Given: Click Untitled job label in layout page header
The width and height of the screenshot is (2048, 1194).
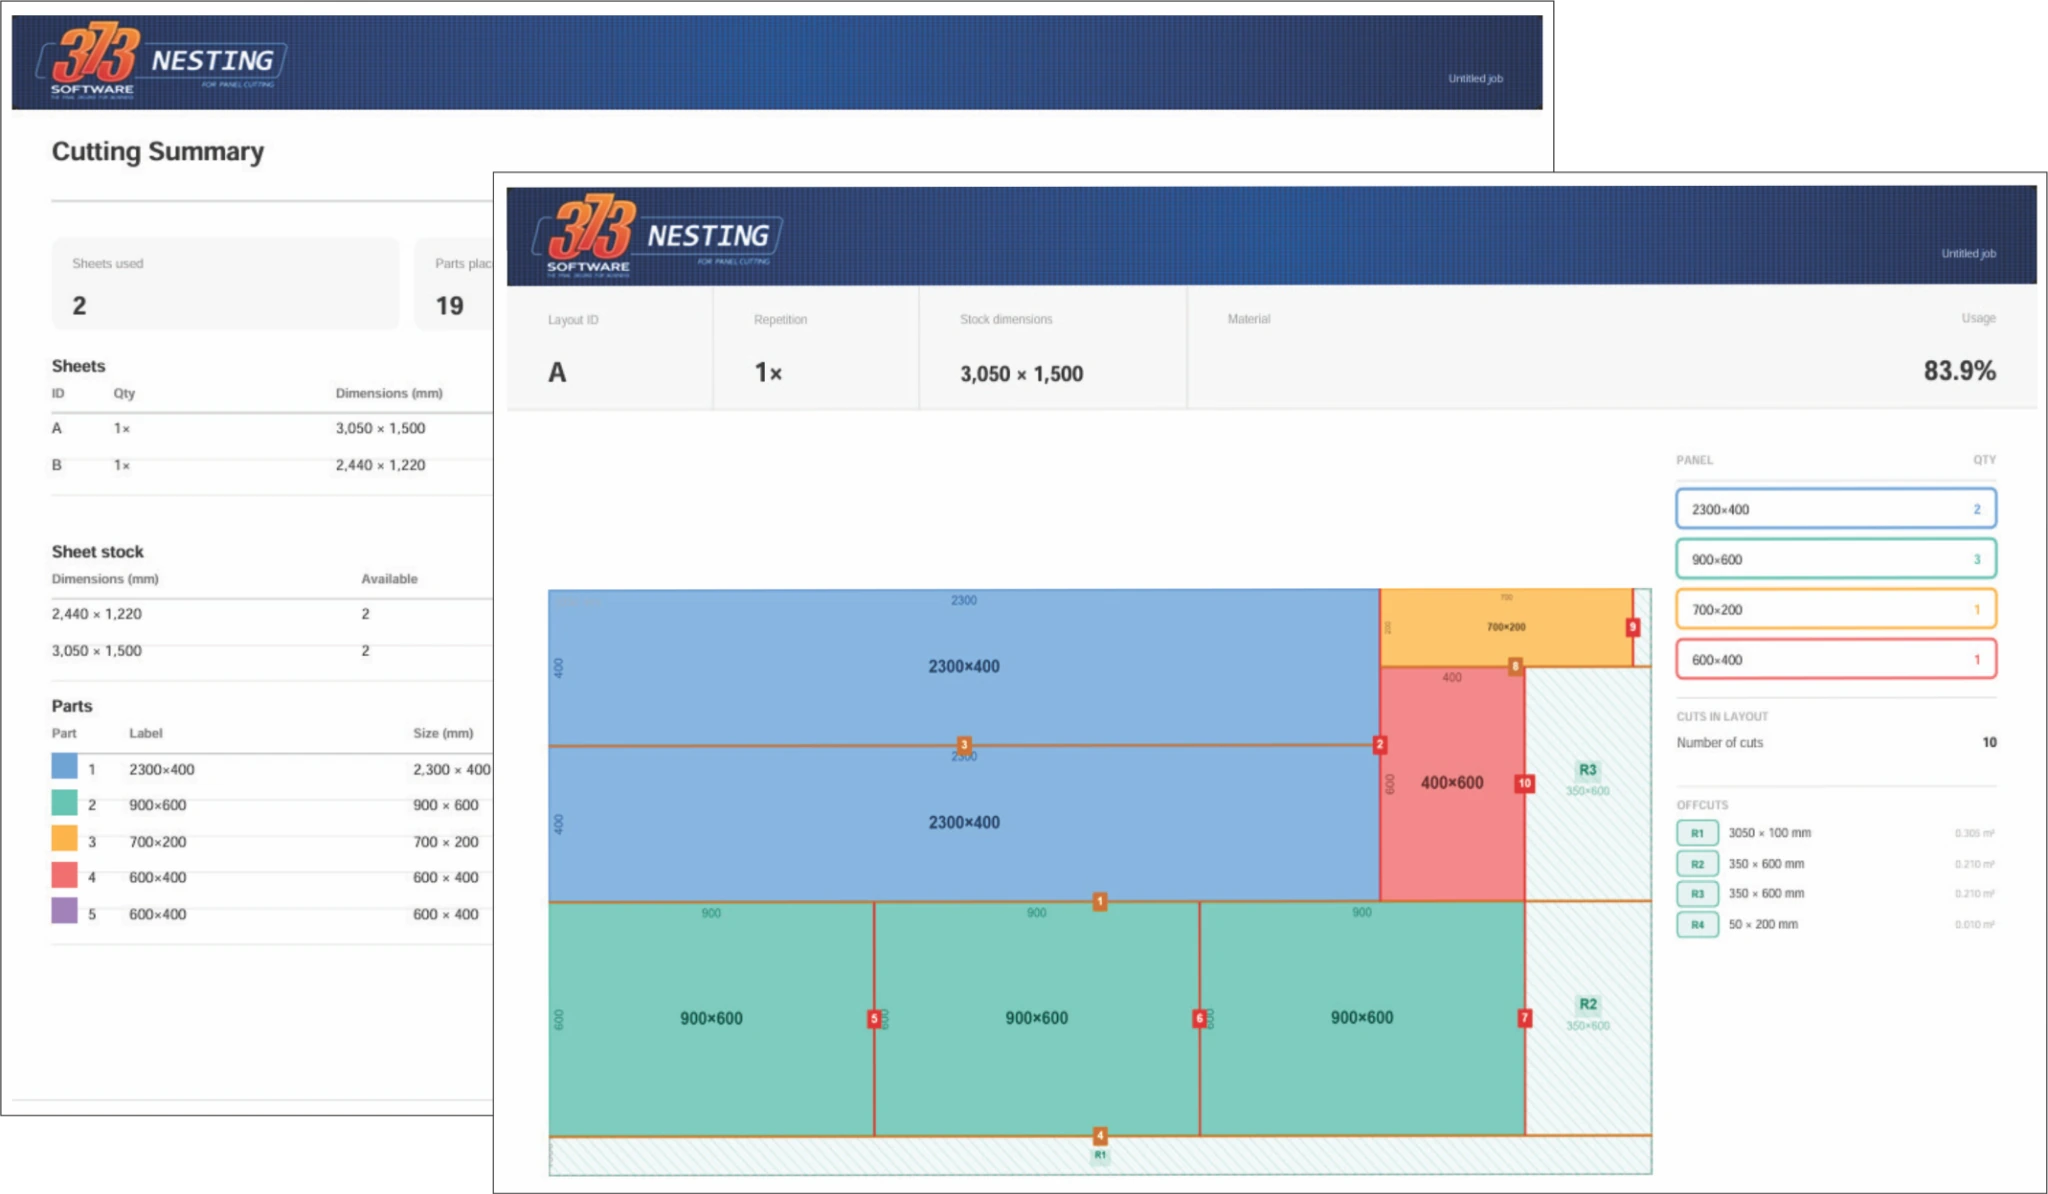Looking at the screenshot, I should (1968, 254).
